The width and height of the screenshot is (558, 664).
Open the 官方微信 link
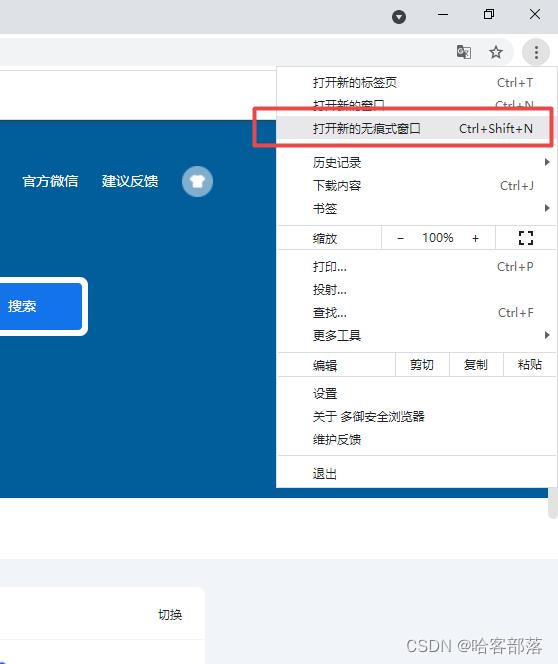point(50,181)
